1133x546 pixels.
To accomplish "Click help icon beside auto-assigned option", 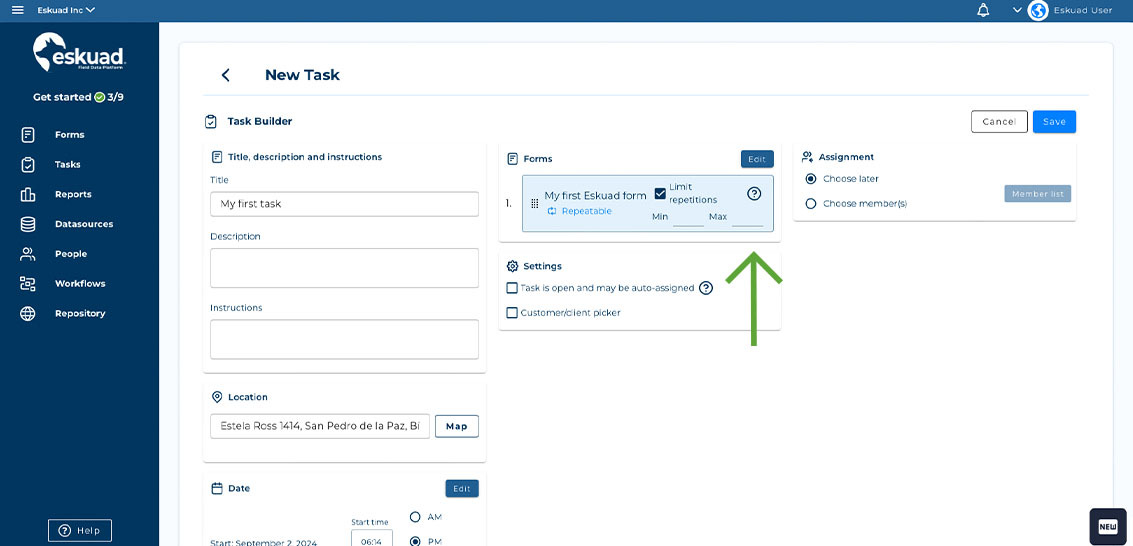I will tap(706, 288).
